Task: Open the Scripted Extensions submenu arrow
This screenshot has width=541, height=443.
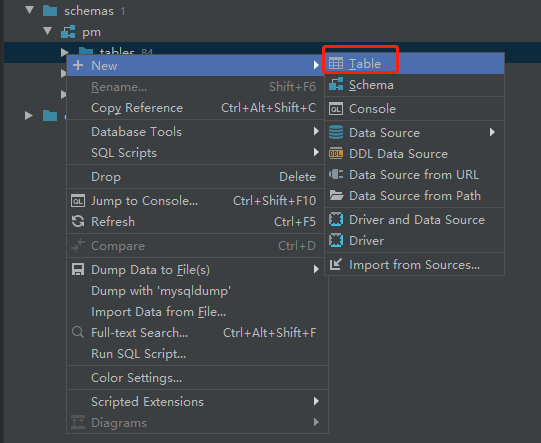Action: click(316, 401)
